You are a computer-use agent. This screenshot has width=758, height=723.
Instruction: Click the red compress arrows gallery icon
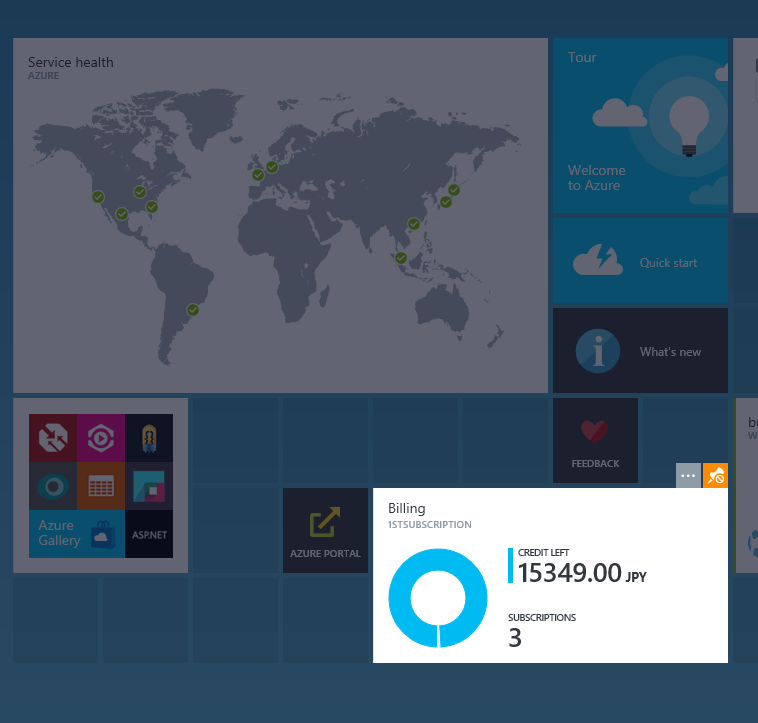(x=53, y=438)
